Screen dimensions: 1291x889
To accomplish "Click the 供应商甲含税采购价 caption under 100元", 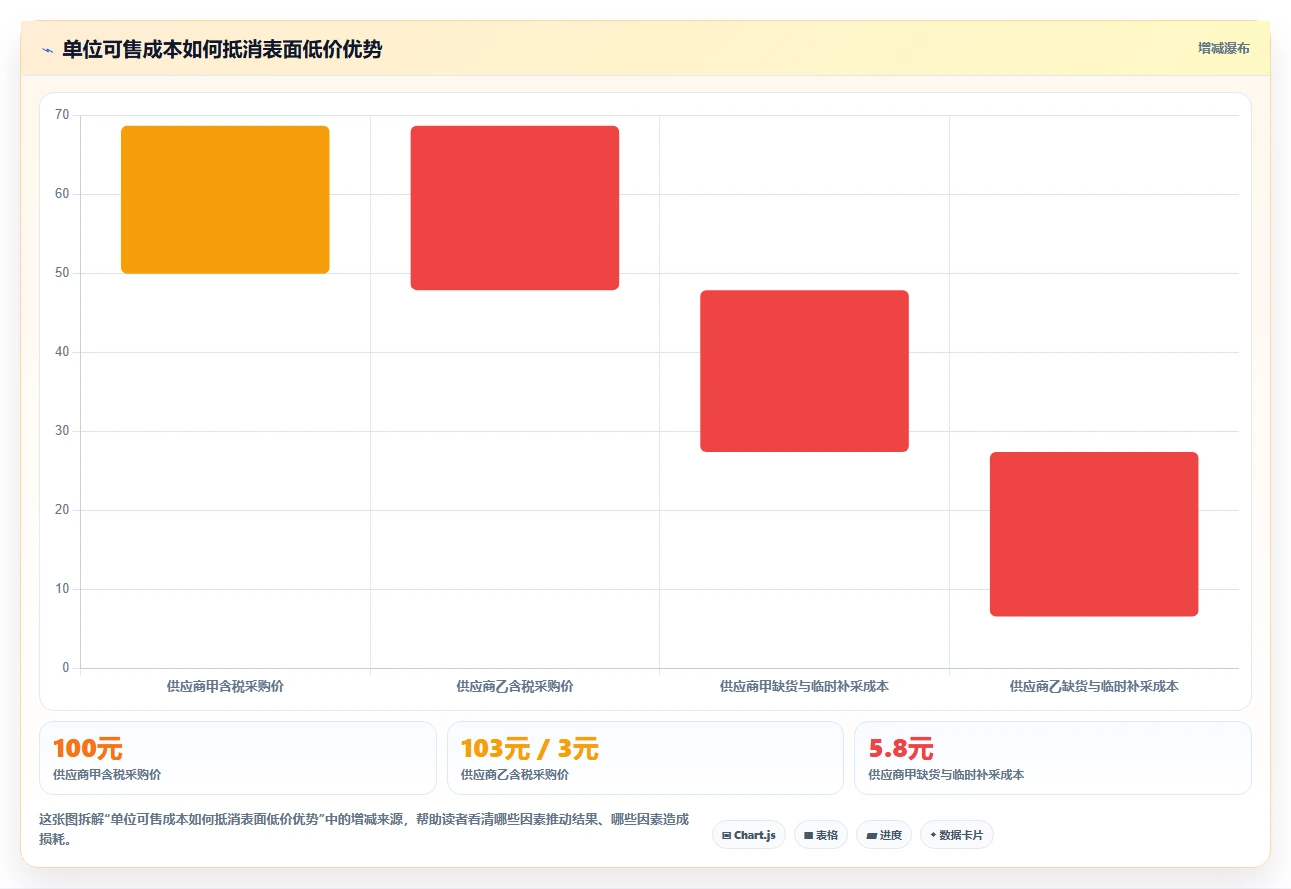I will point(107,775).
